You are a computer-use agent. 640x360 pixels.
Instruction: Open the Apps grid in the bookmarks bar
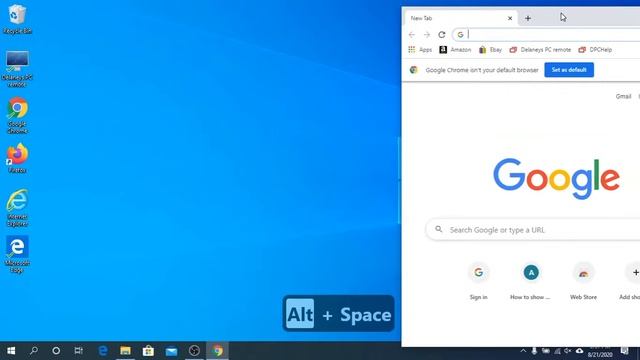coord(420,50)
